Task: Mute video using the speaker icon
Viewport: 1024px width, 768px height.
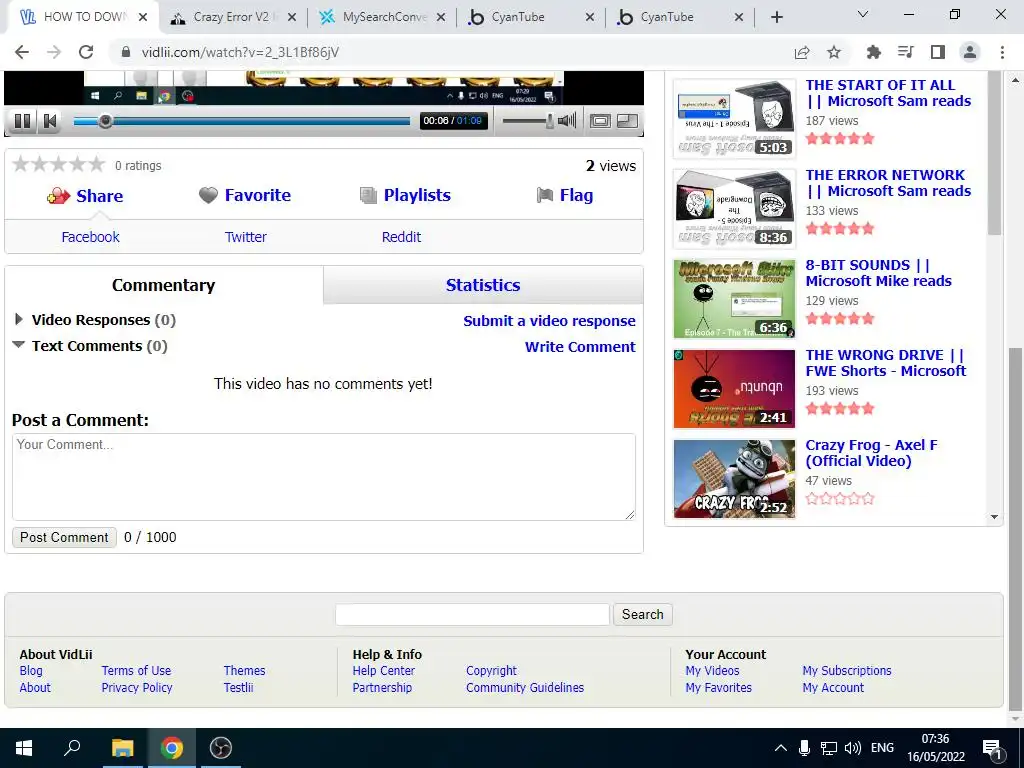Action: (x=567, y=120)
